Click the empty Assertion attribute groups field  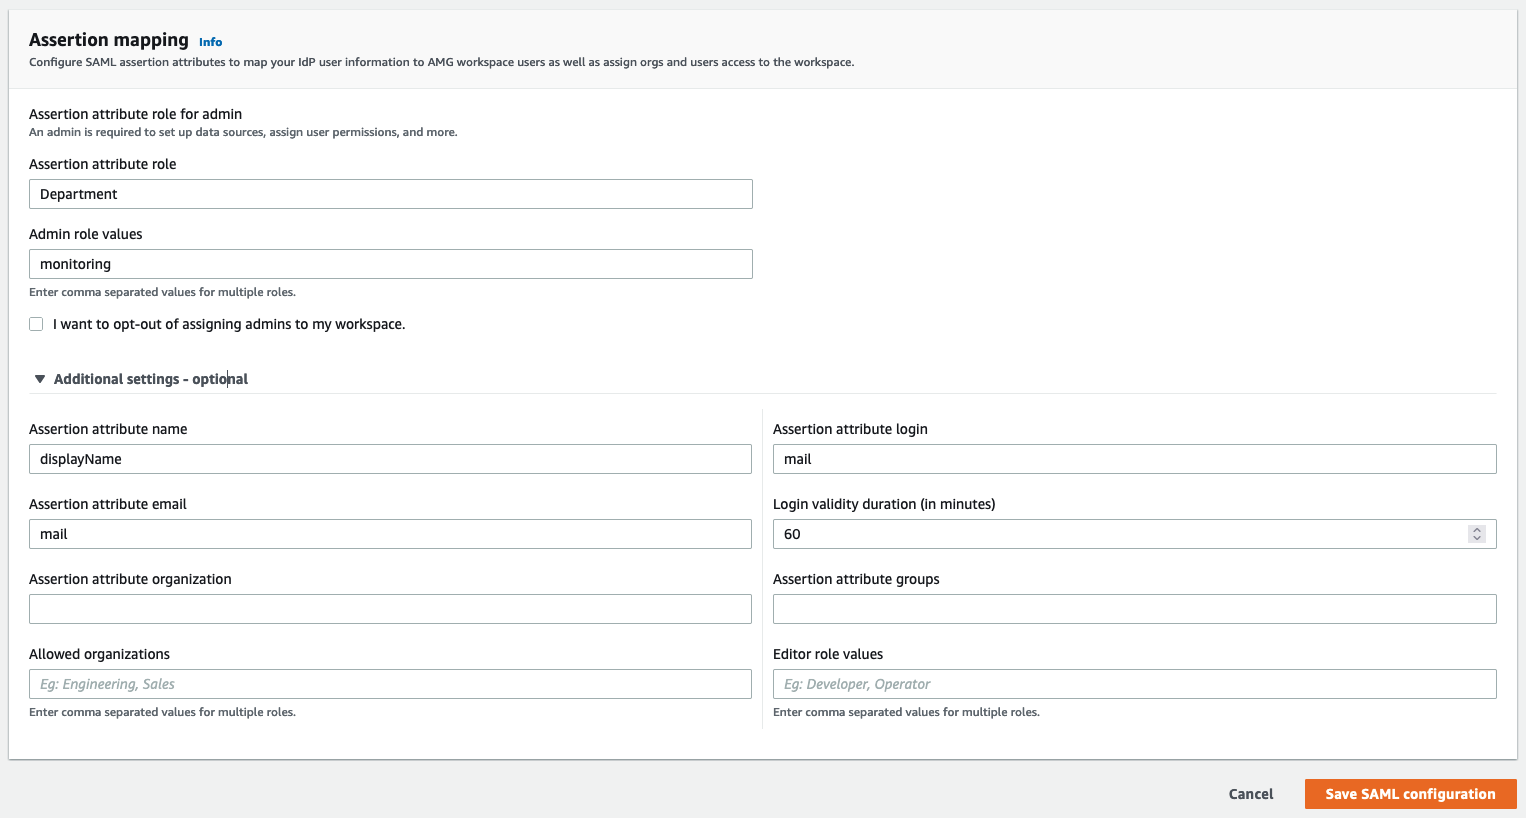[x=1135, y=609]
